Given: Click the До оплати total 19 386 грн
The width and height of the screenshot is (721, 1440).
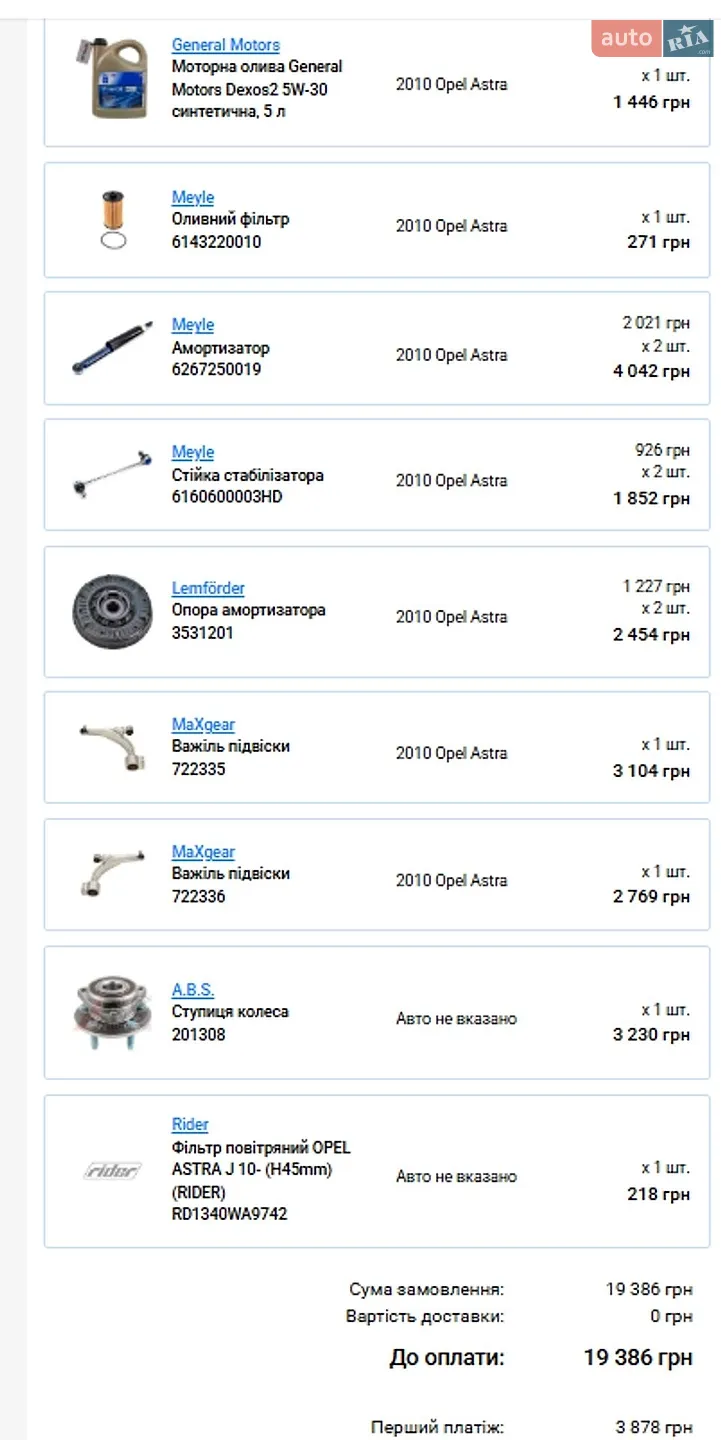Looking at the screenshot, I should (x=638, y=1357).
